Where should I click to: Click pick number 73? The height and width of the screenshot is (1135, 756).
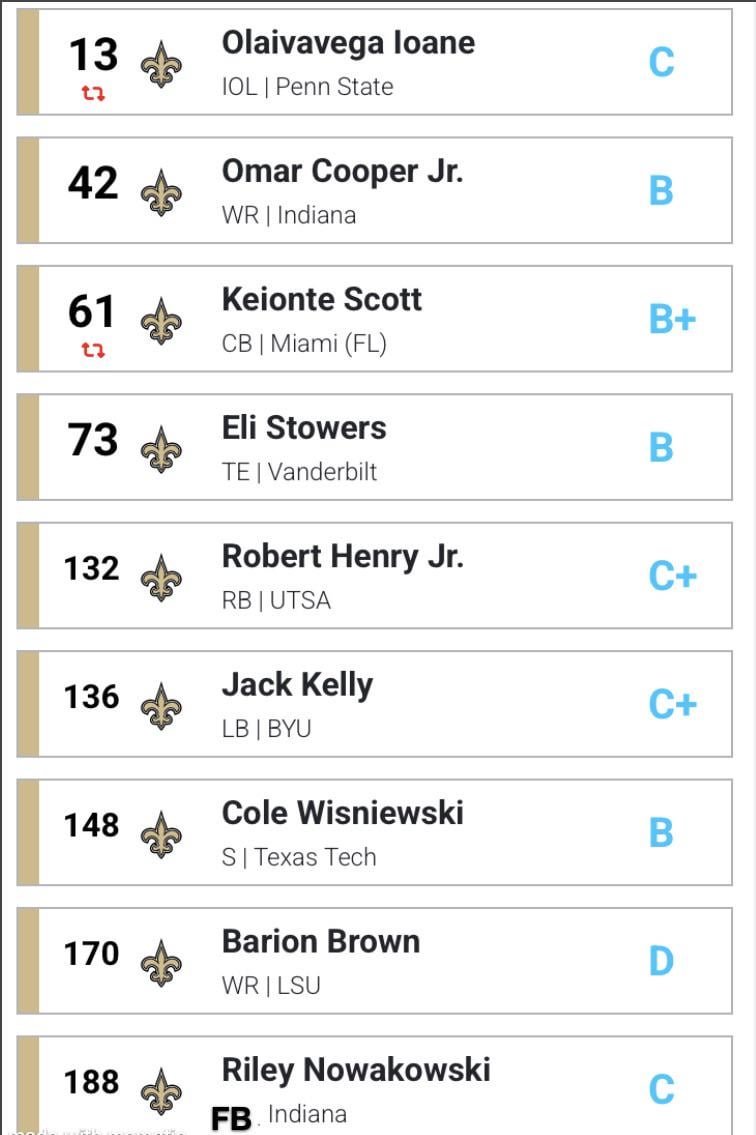tap(93, 441)
